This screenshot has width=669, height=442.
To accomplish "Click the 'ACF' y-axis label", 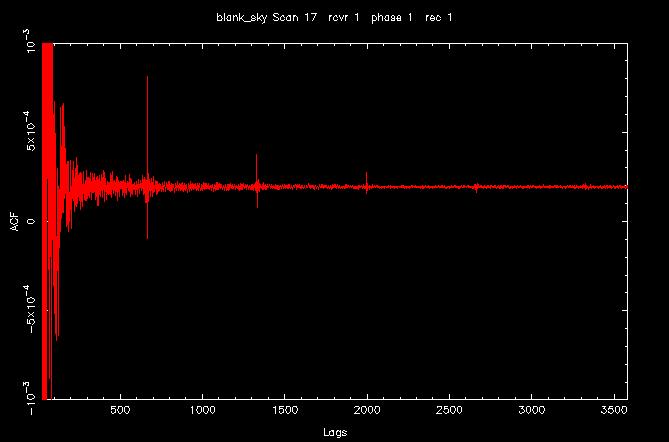I will (x=15, y=221).
